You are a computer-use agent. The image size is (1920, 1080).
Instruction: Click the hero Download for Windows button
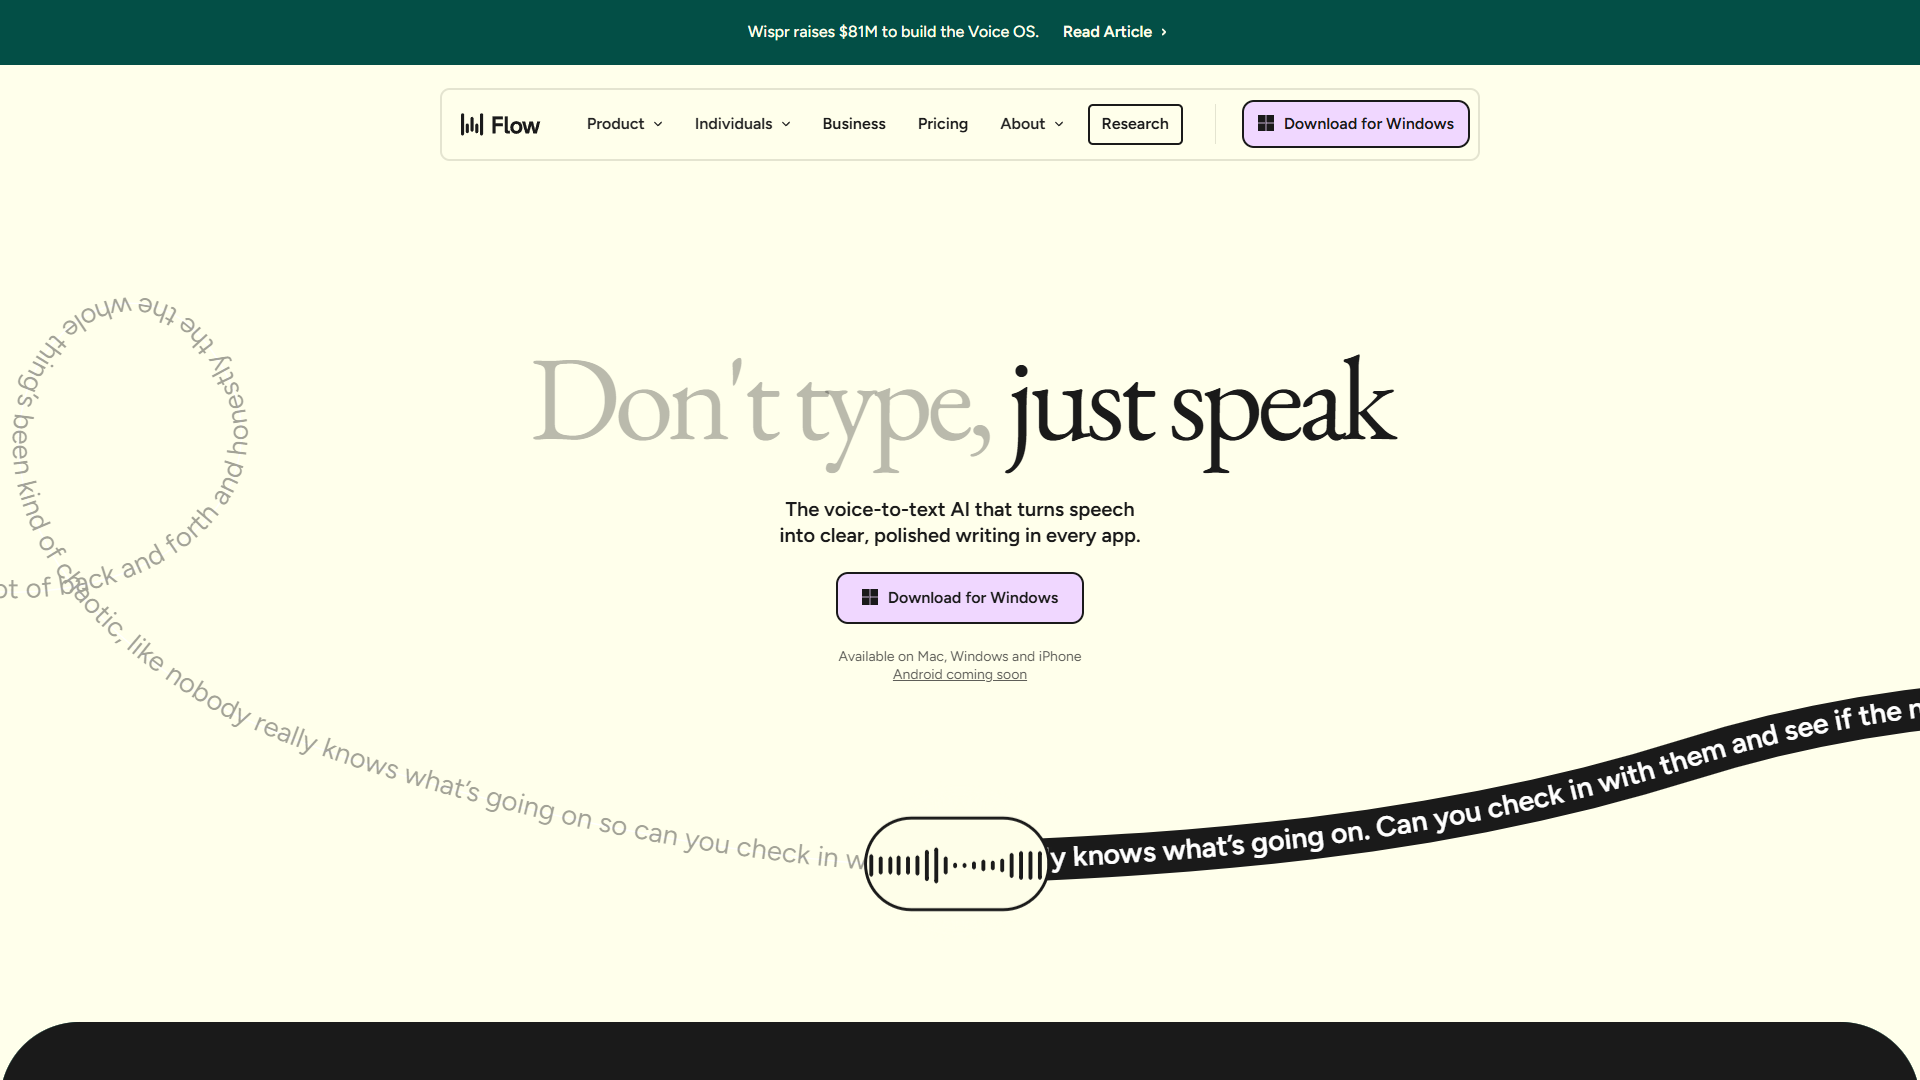coord(959,597)
